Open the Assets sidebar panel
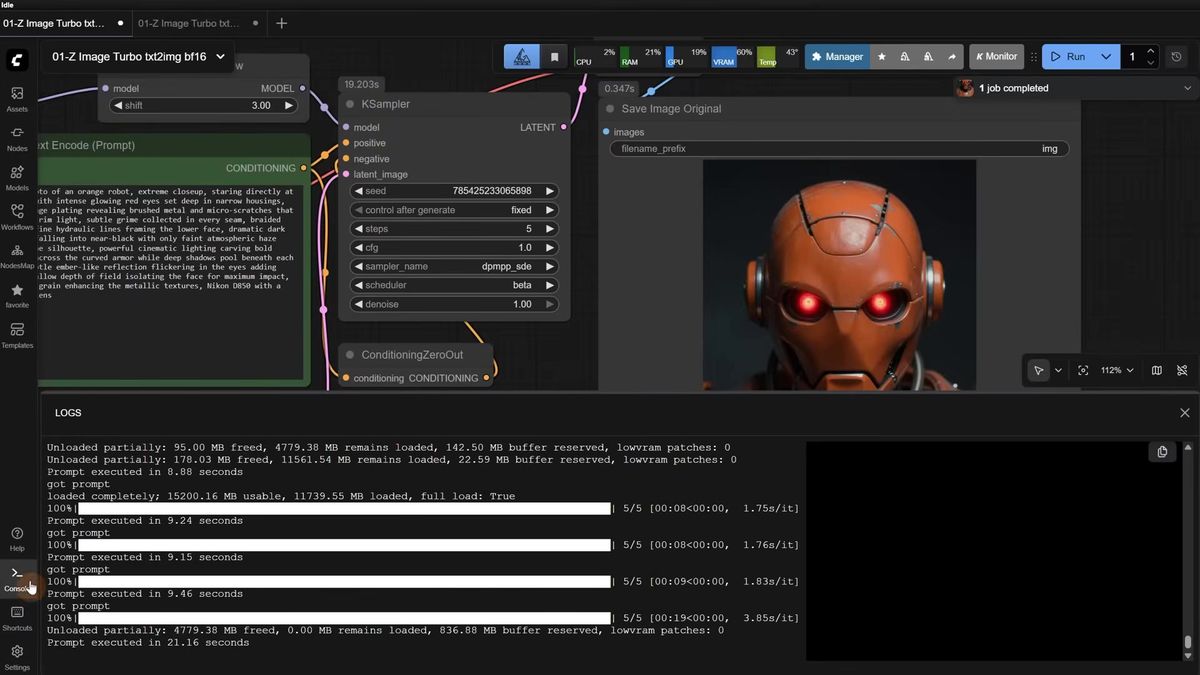1200x675 pixels. pos(17,99)
